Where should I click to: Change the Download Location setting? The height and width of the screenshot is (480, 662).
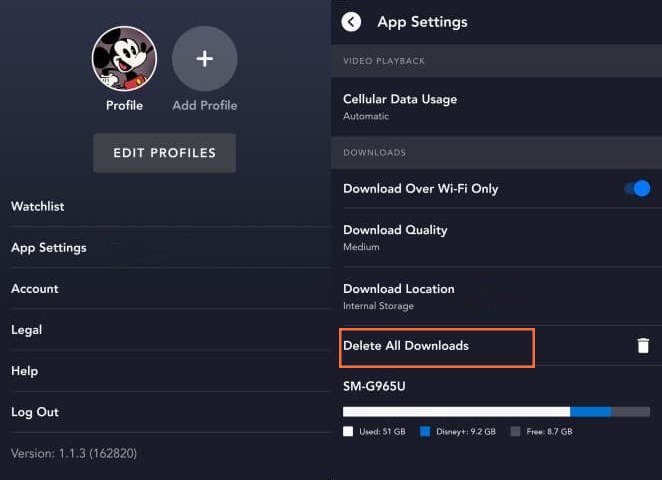point(398,296)
